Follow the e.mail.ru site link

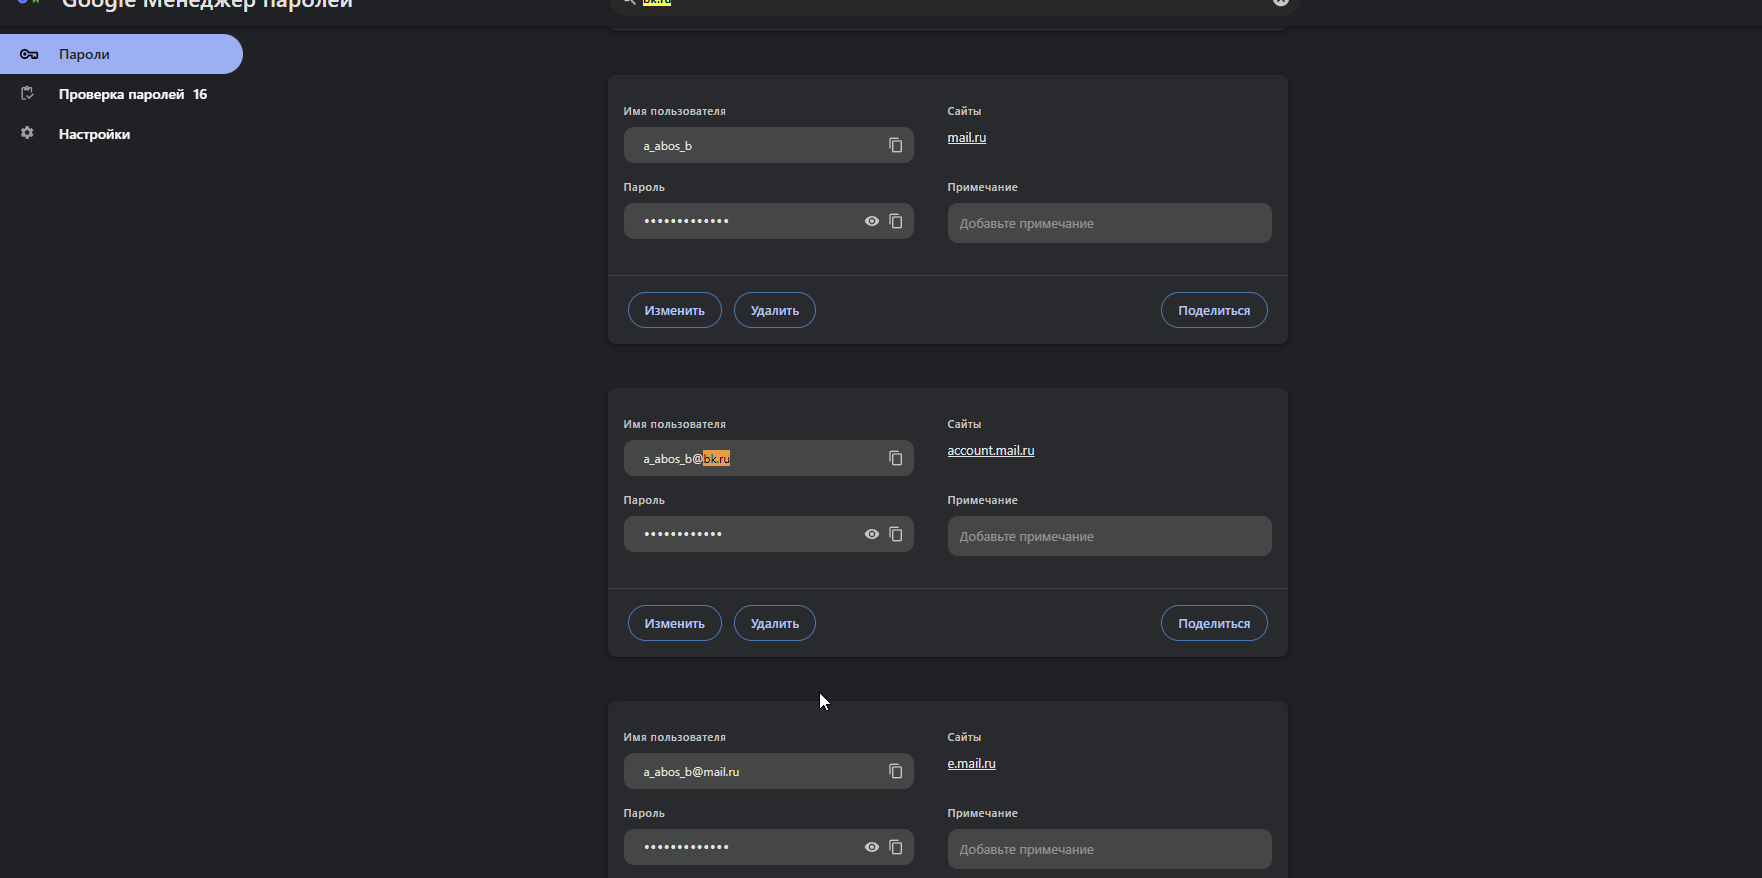click(x=971, y=764)
